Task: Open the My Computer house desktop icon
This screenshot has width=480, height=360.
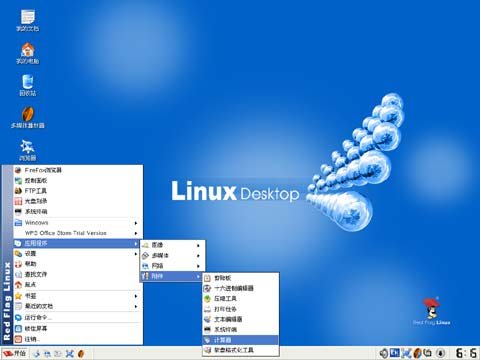Action: (x=28, y=53)
